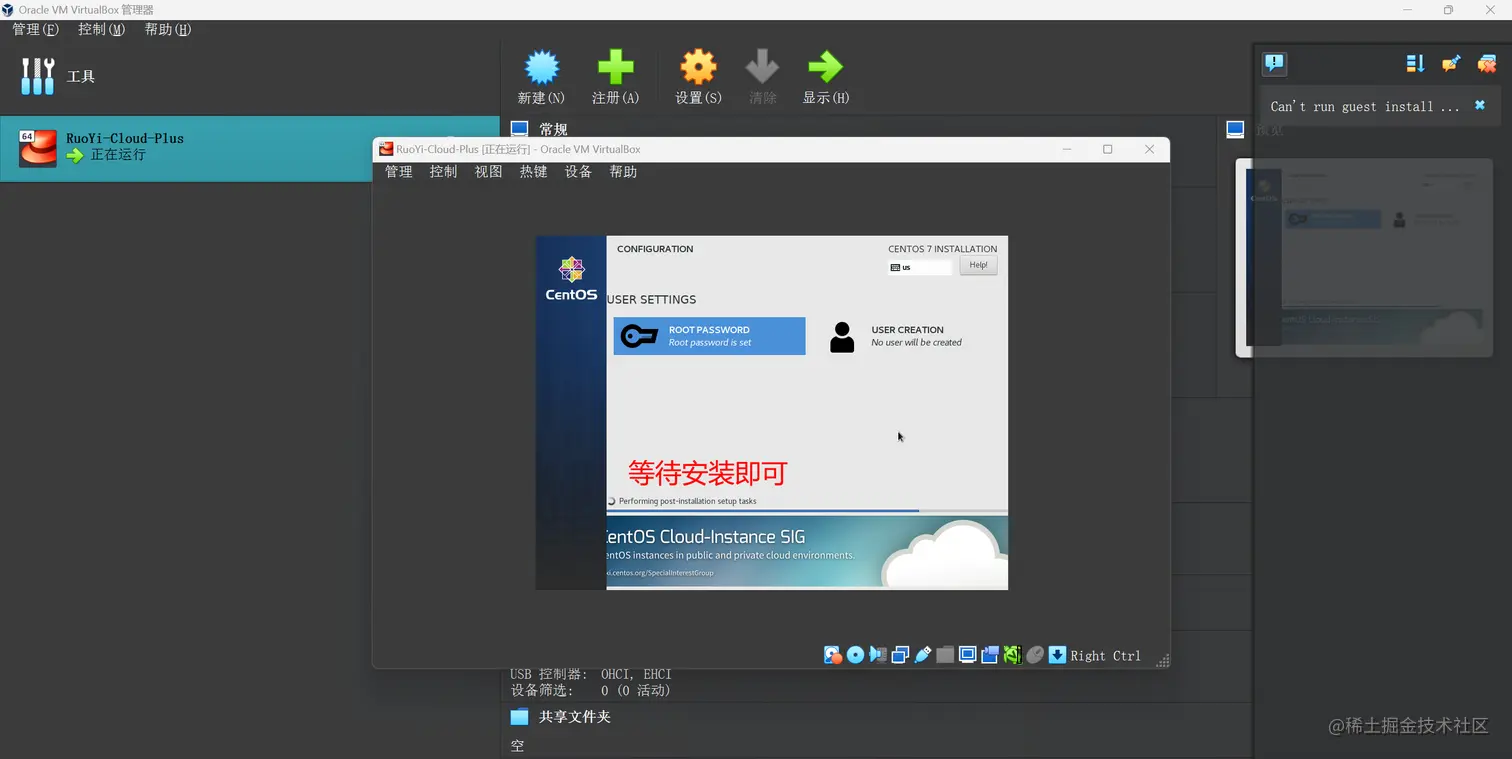Viewport: 1512px width, 759px height.
Task: Click the USER CREATION setting in installer
Action: (x=896, y=337)
